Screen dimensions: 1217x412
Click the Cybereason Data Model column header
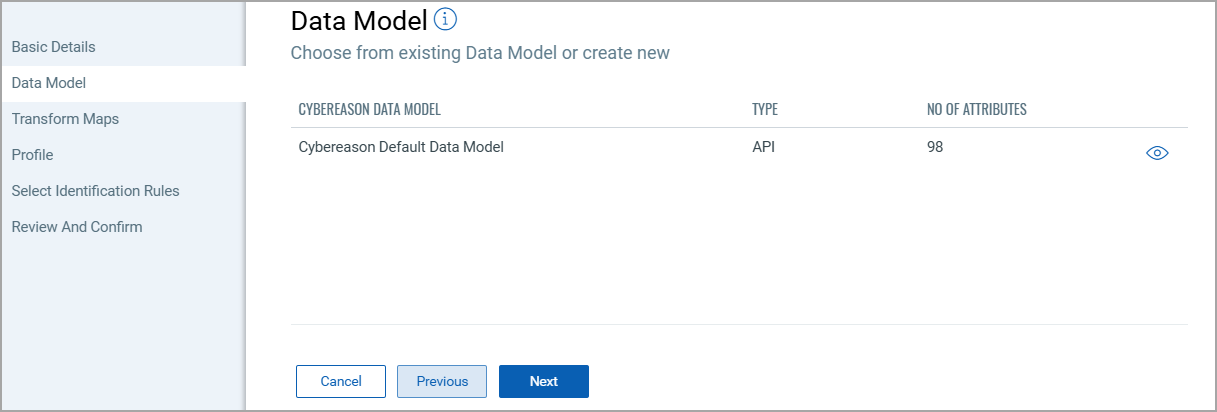[370, 109]
